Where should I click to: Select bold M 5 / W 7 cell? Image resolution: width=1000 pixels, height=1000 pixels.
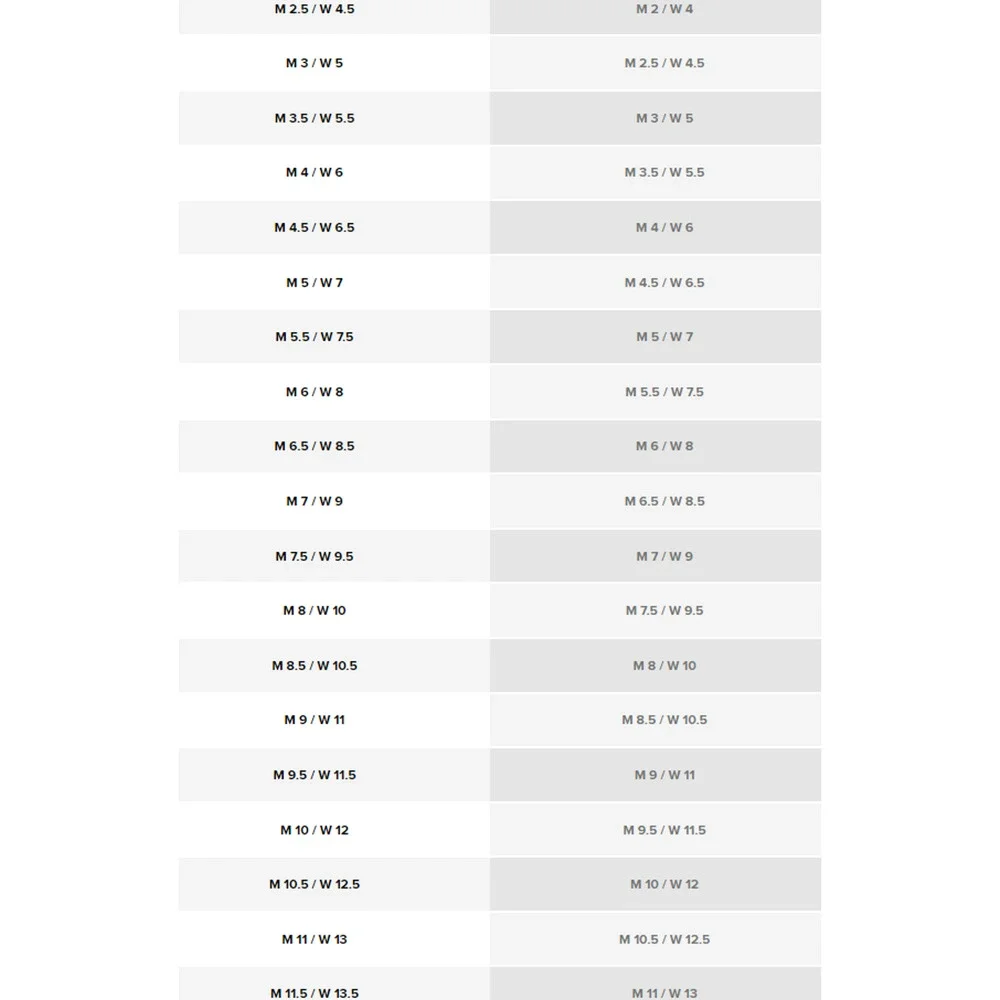[314, 283]
